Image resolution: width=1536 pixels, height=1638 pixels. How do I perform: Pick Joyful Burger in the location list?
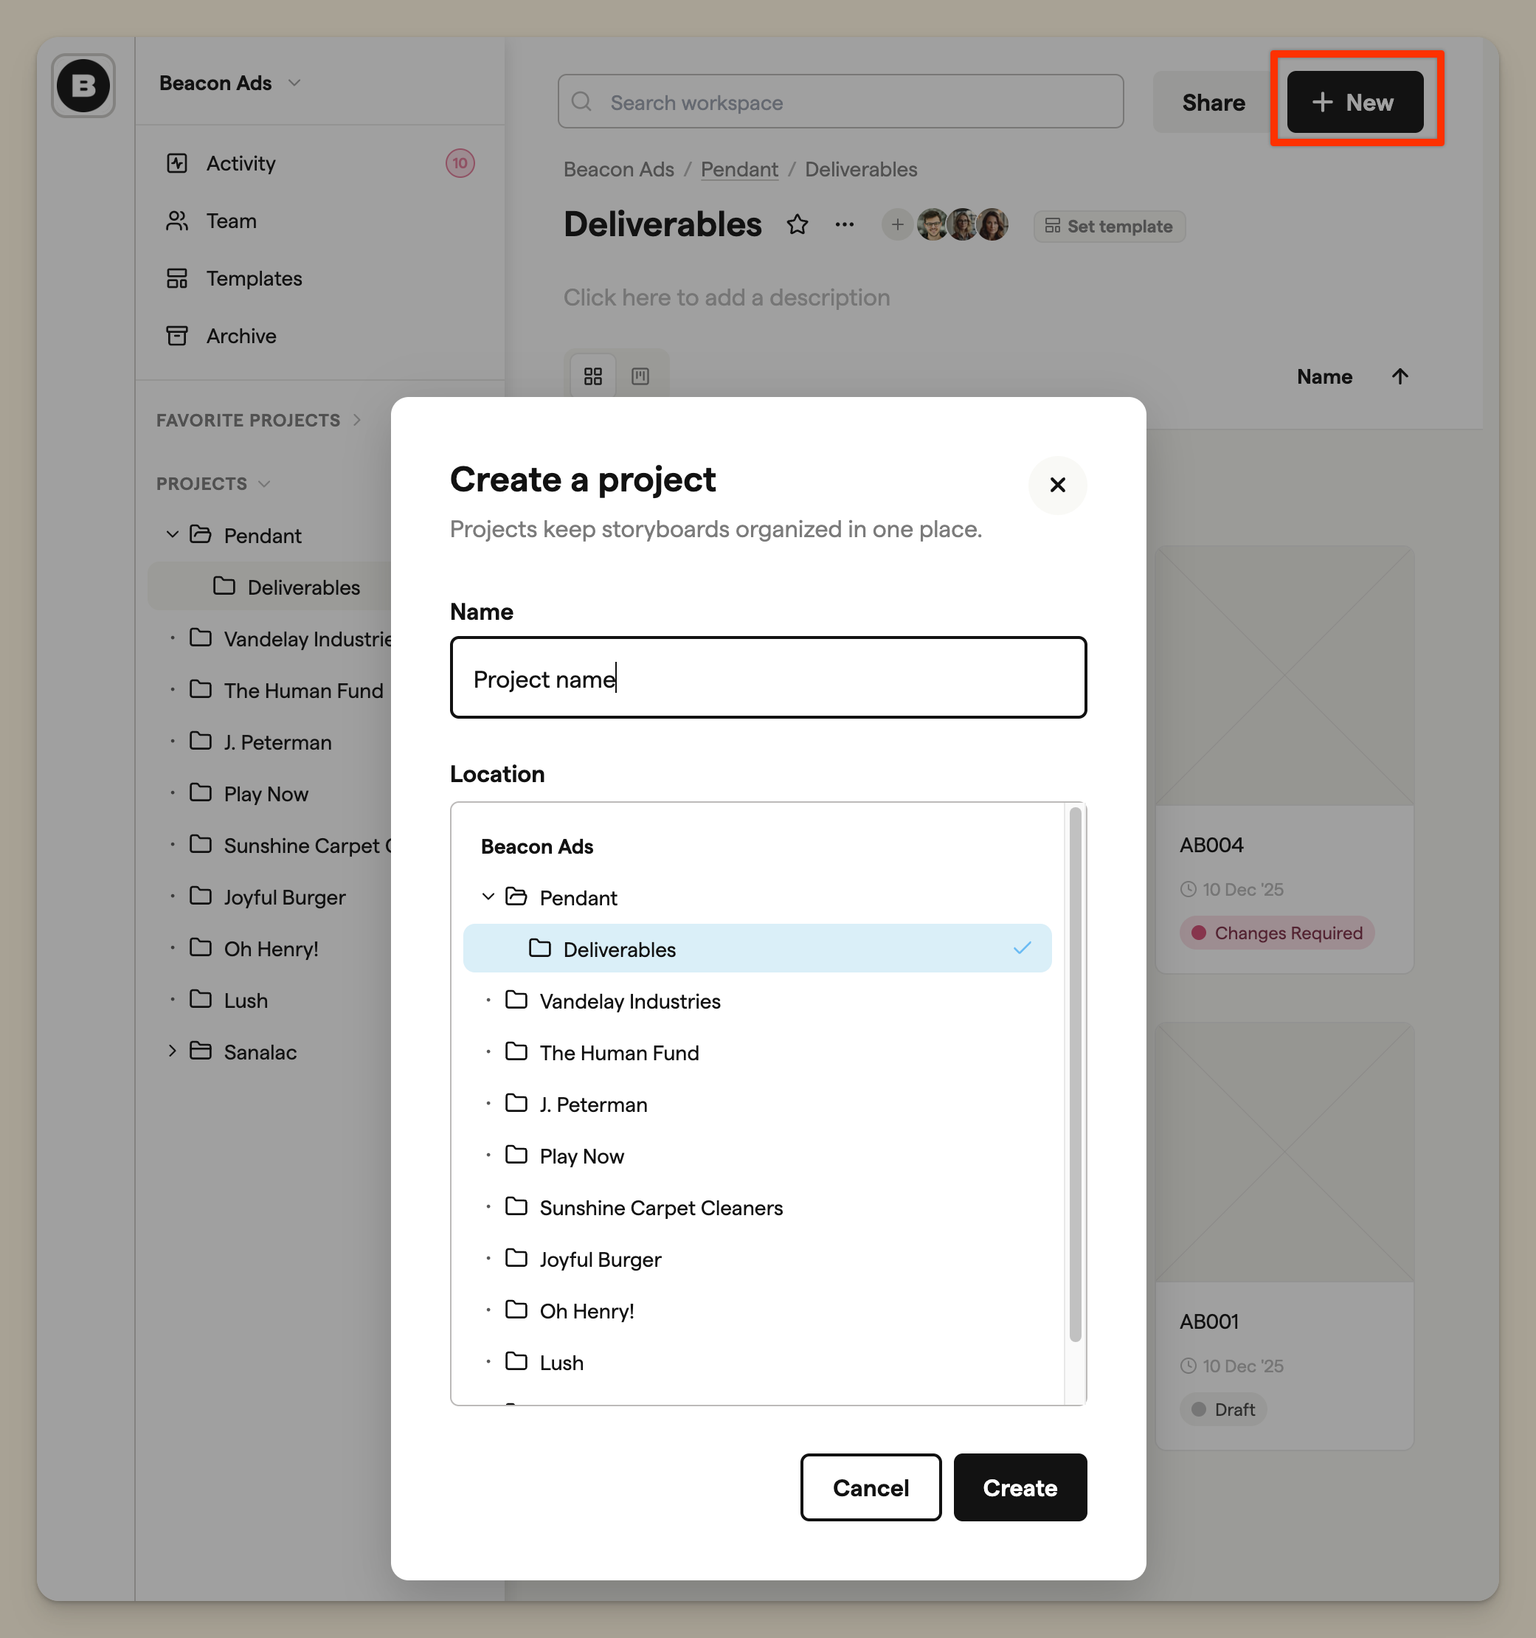pos(600,1259)
